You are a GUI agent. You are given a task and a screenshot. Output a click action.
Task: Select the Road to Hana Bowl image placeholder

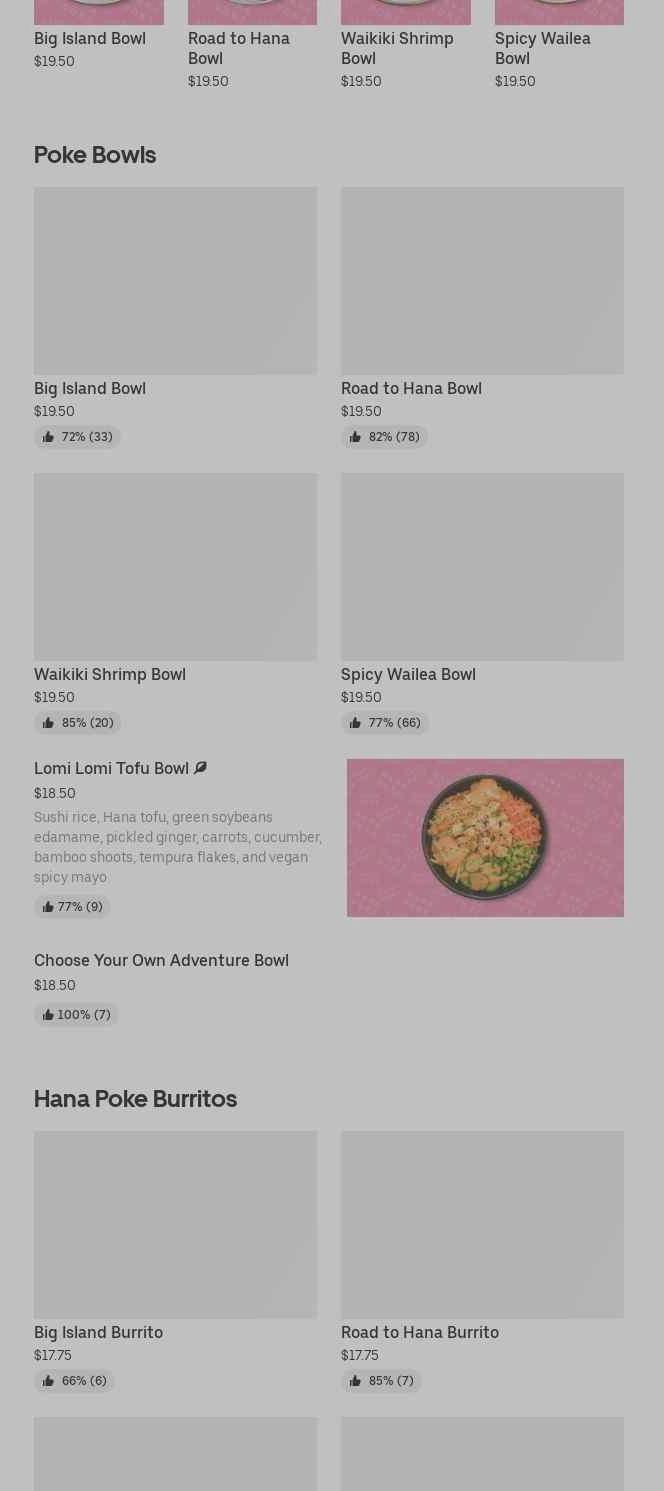click(482, 280)
